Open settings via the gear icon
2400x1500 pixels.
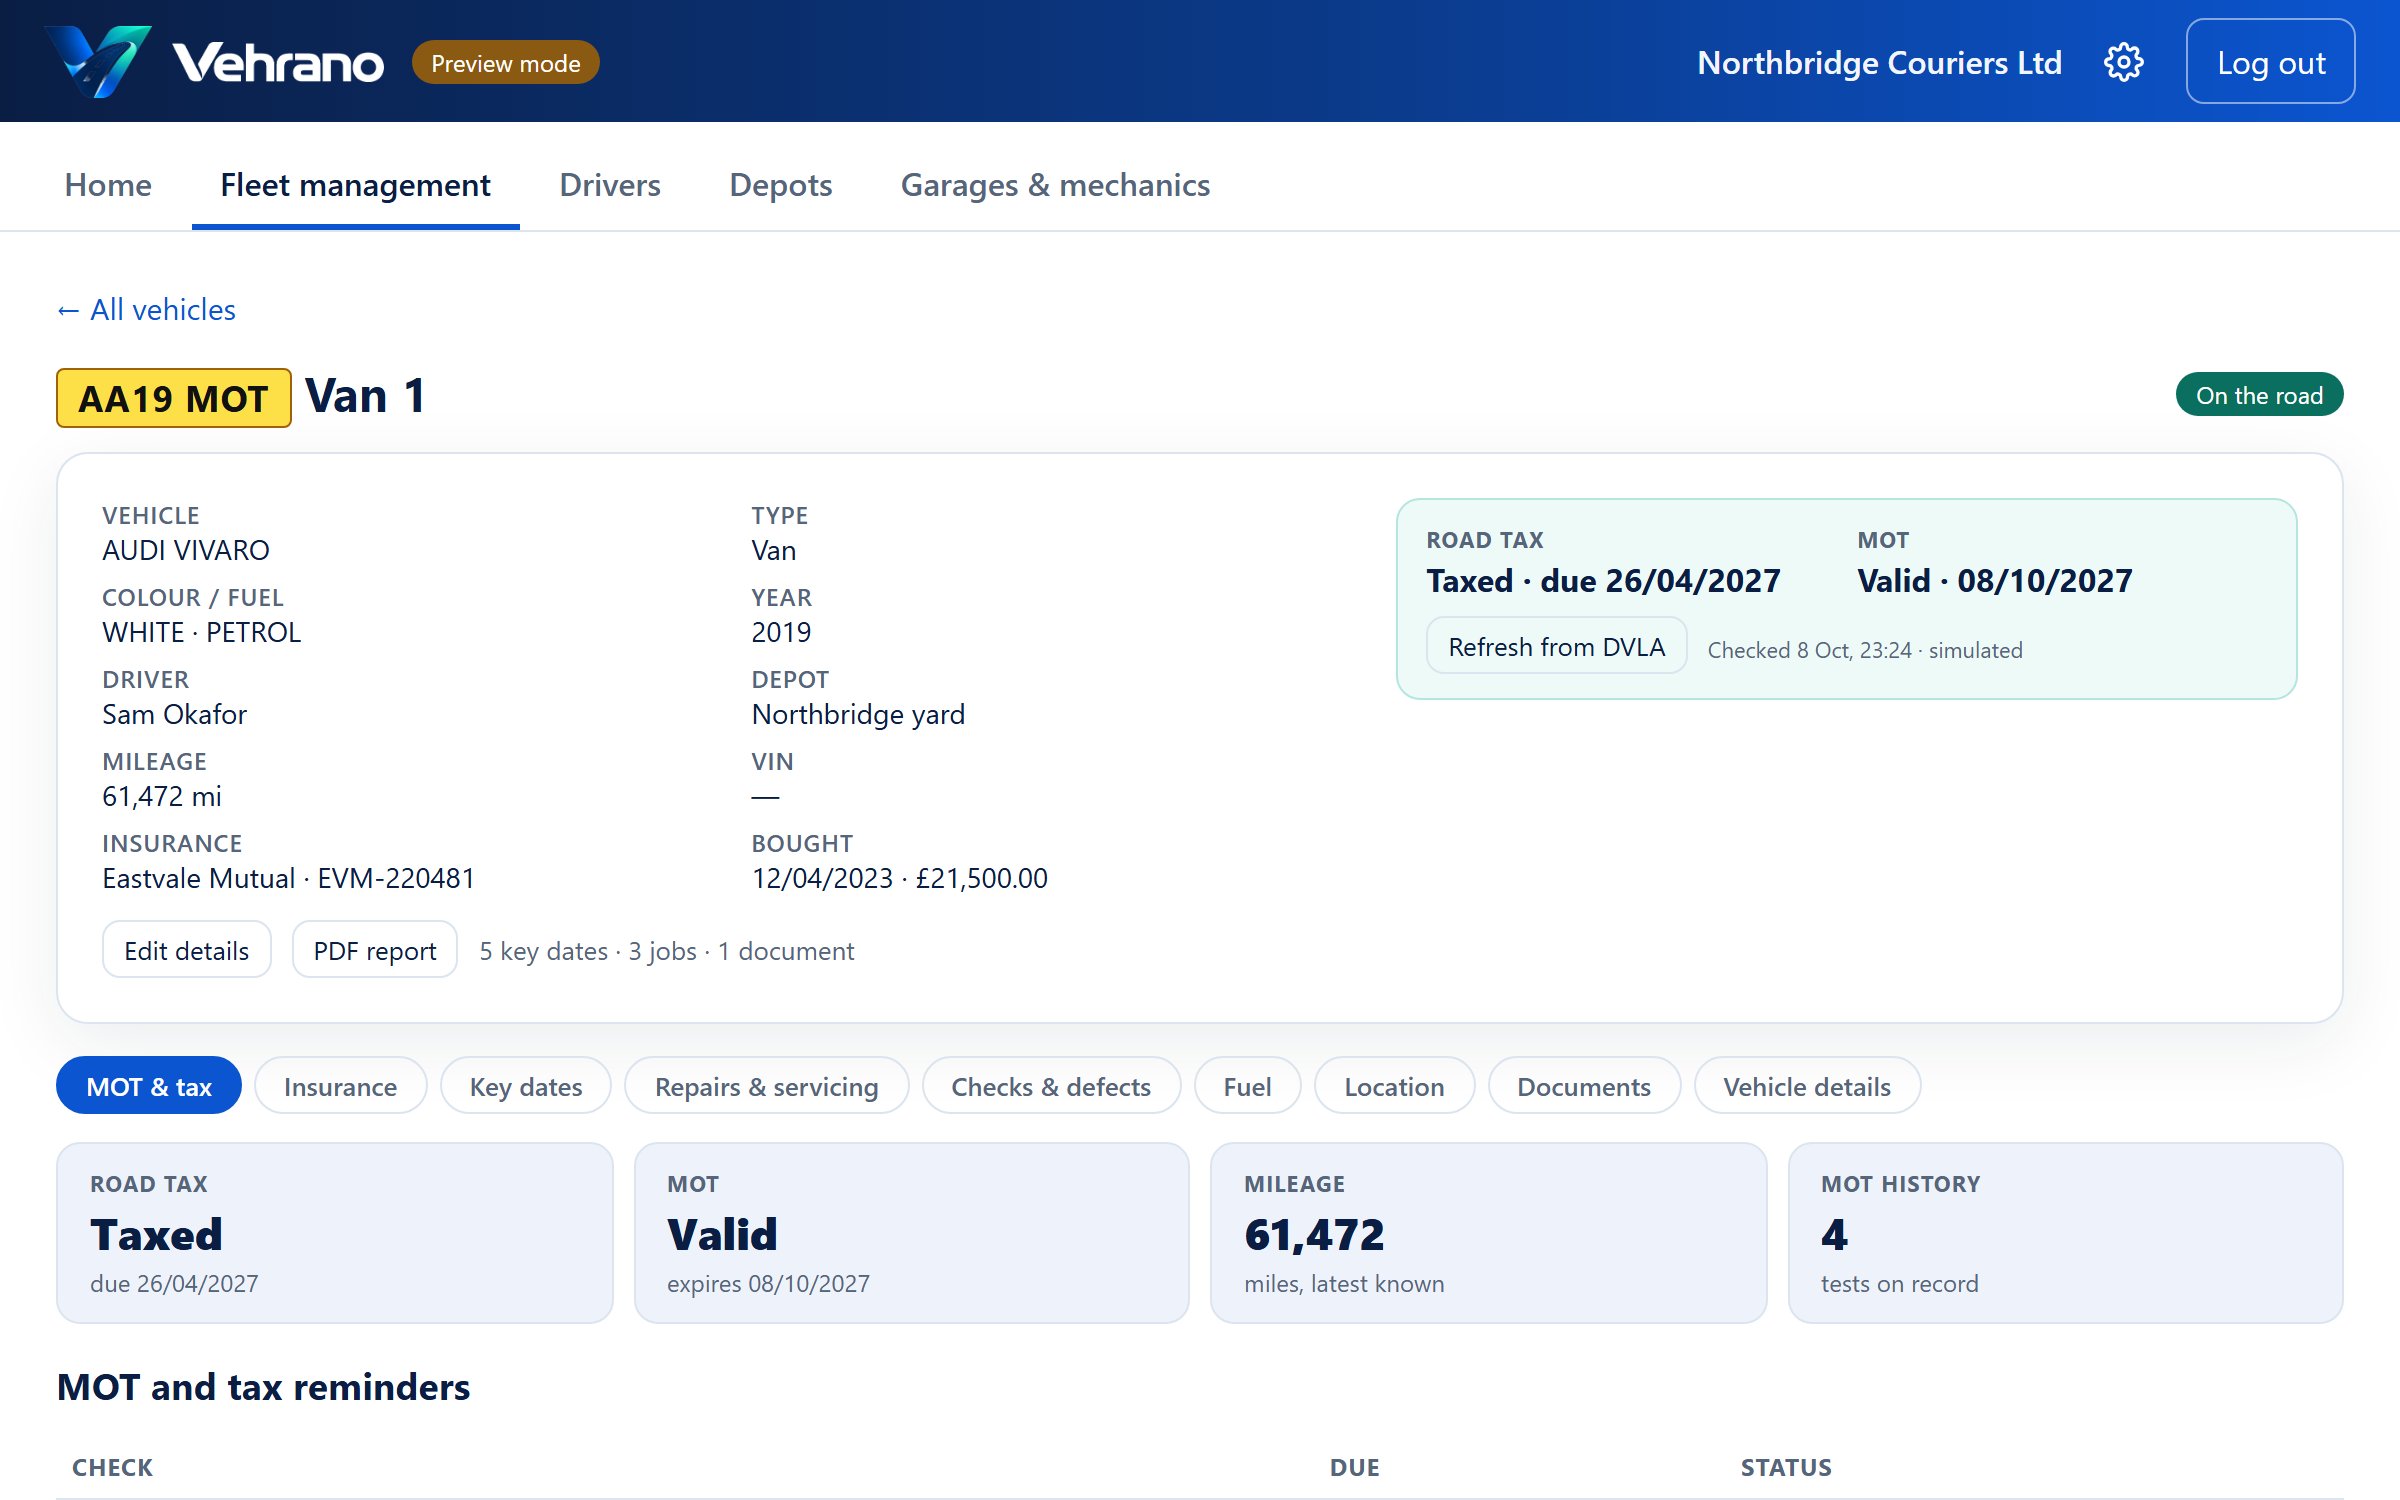2123,62
